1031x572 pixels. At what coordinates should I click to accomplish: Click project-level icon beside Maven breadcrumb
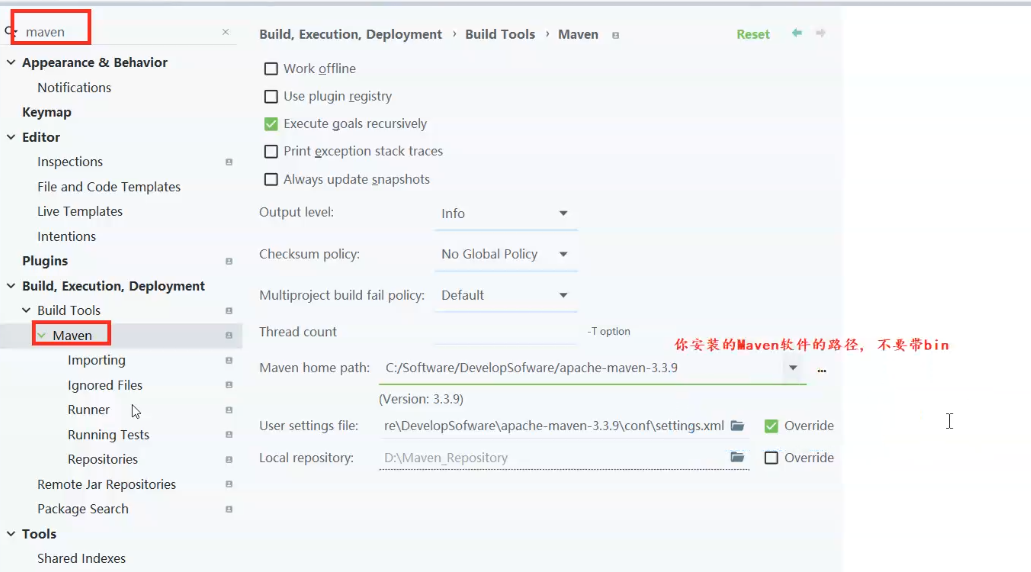point(615,36)
